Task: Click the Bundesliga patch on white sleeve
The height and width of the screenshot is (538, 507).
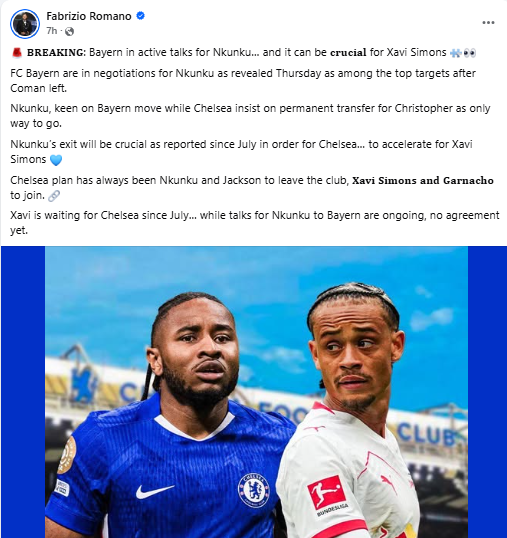Action: click(327, 492)
